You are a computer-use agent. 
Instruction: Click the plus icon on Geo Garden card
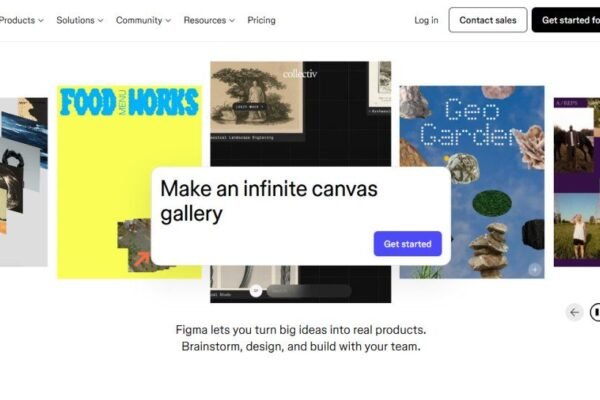click(535, 269)
